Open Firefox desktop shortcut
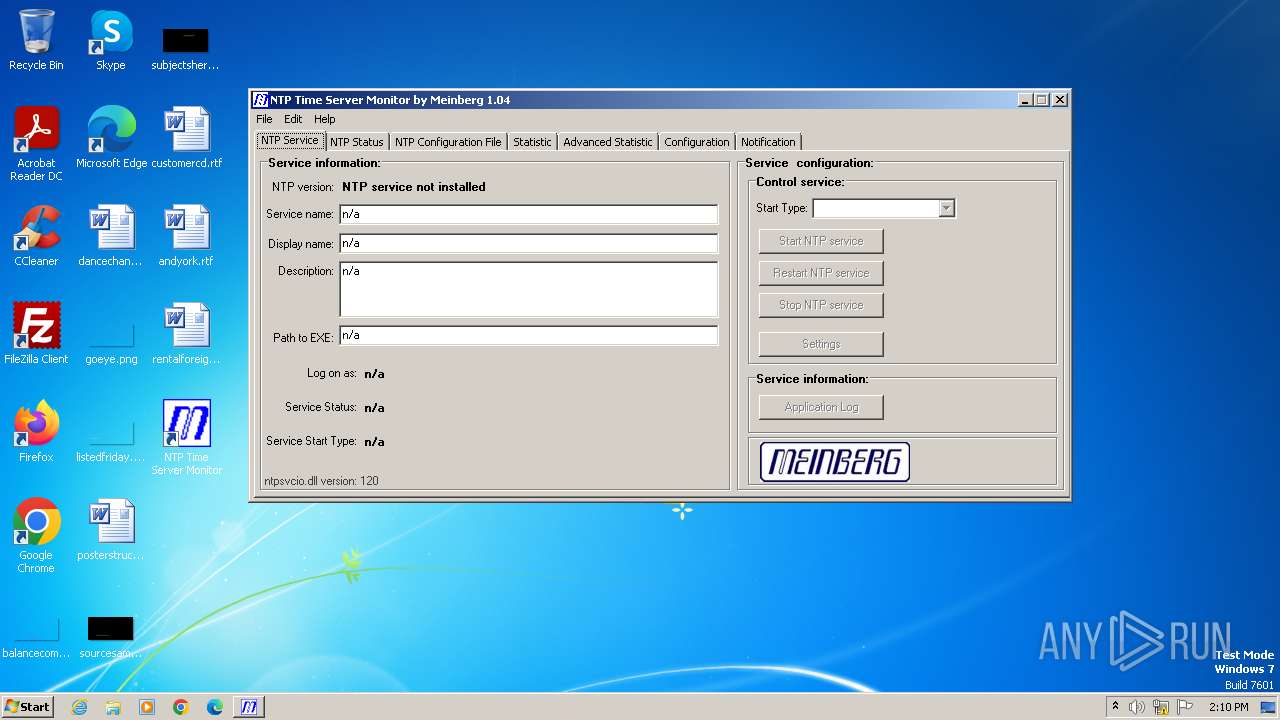1280x720 pixels. [x=36, y=432]
